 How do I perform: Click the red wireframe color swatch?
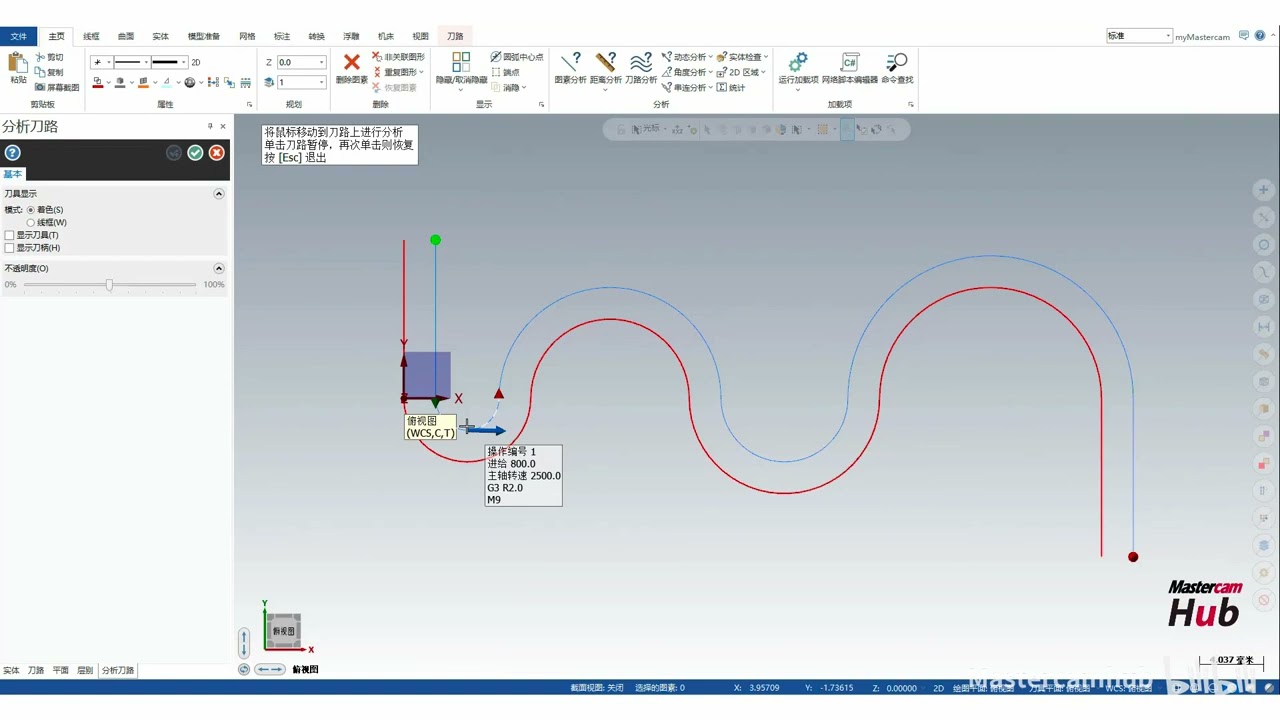(98, 82)
